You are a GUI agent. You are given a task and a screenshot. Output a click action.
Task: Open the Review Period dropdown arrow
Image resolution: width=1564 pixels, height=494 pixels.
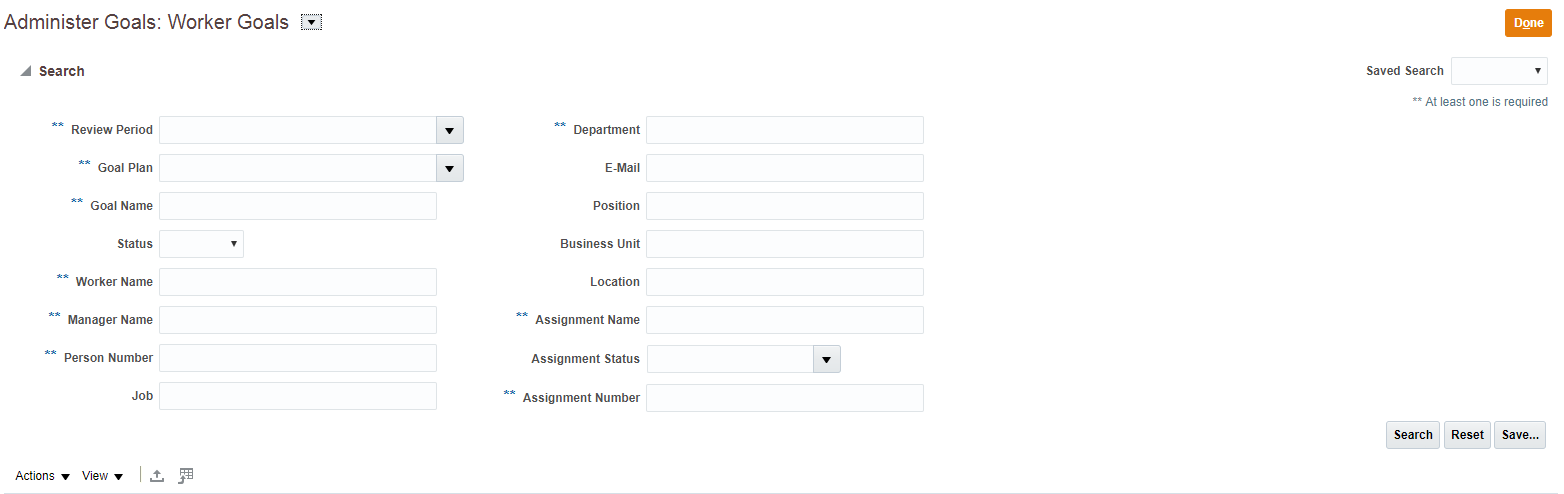tap(449, 130)
